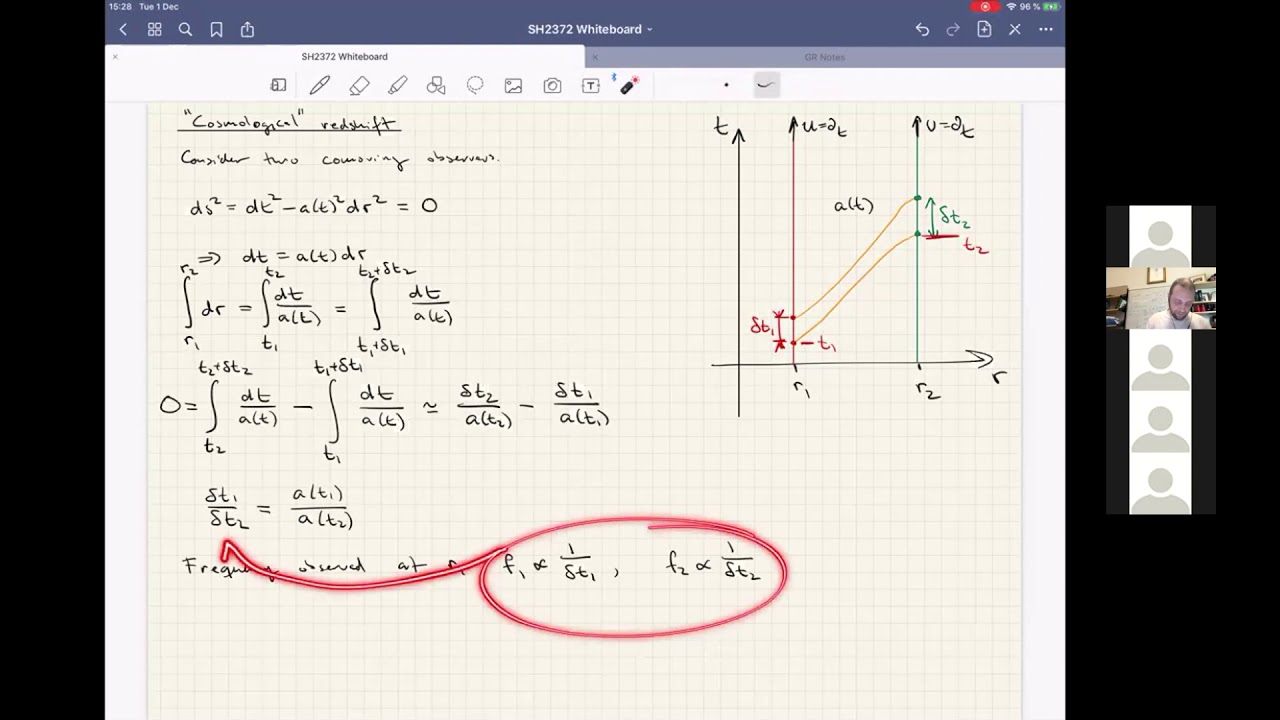Image resolution: width=1280 pixels, height=720 pixels.
Task: Click the 15:28 clock in status bar
Action: click(120, 6)
